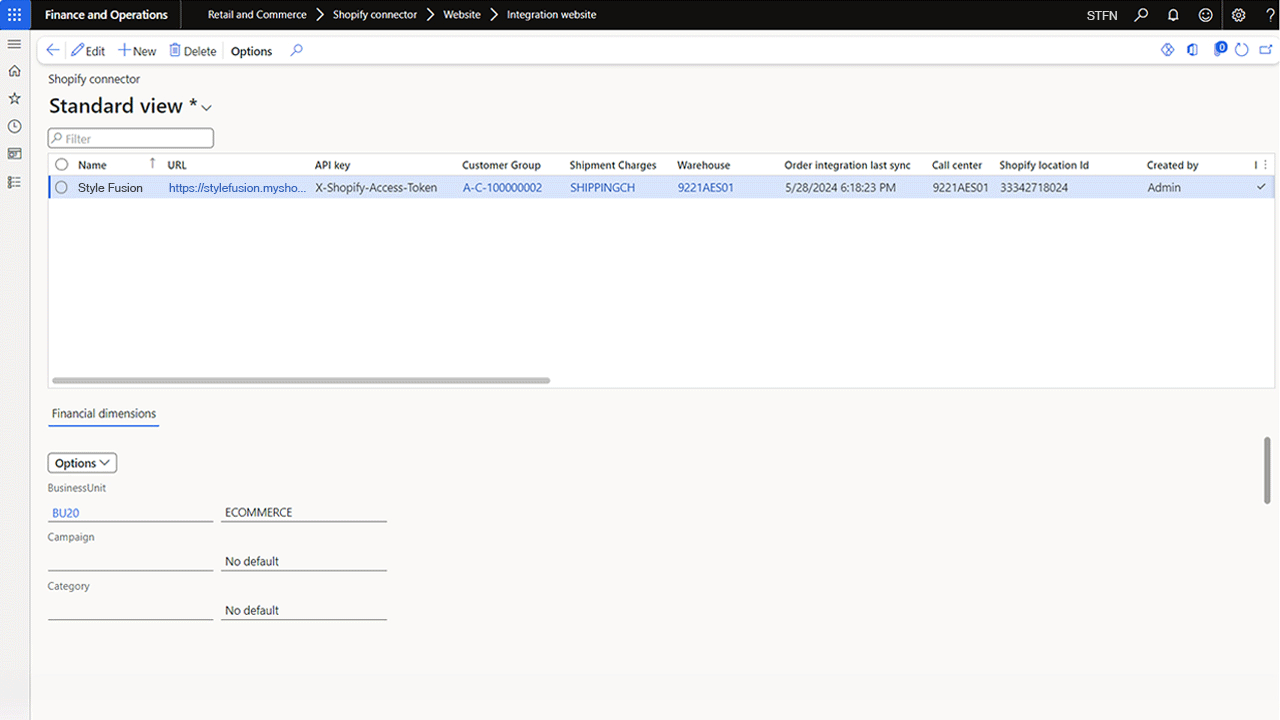Open Favorites star in the sidebar
Screen dimensions: 1280x720
pyautogui.click(x=14, y=99)
